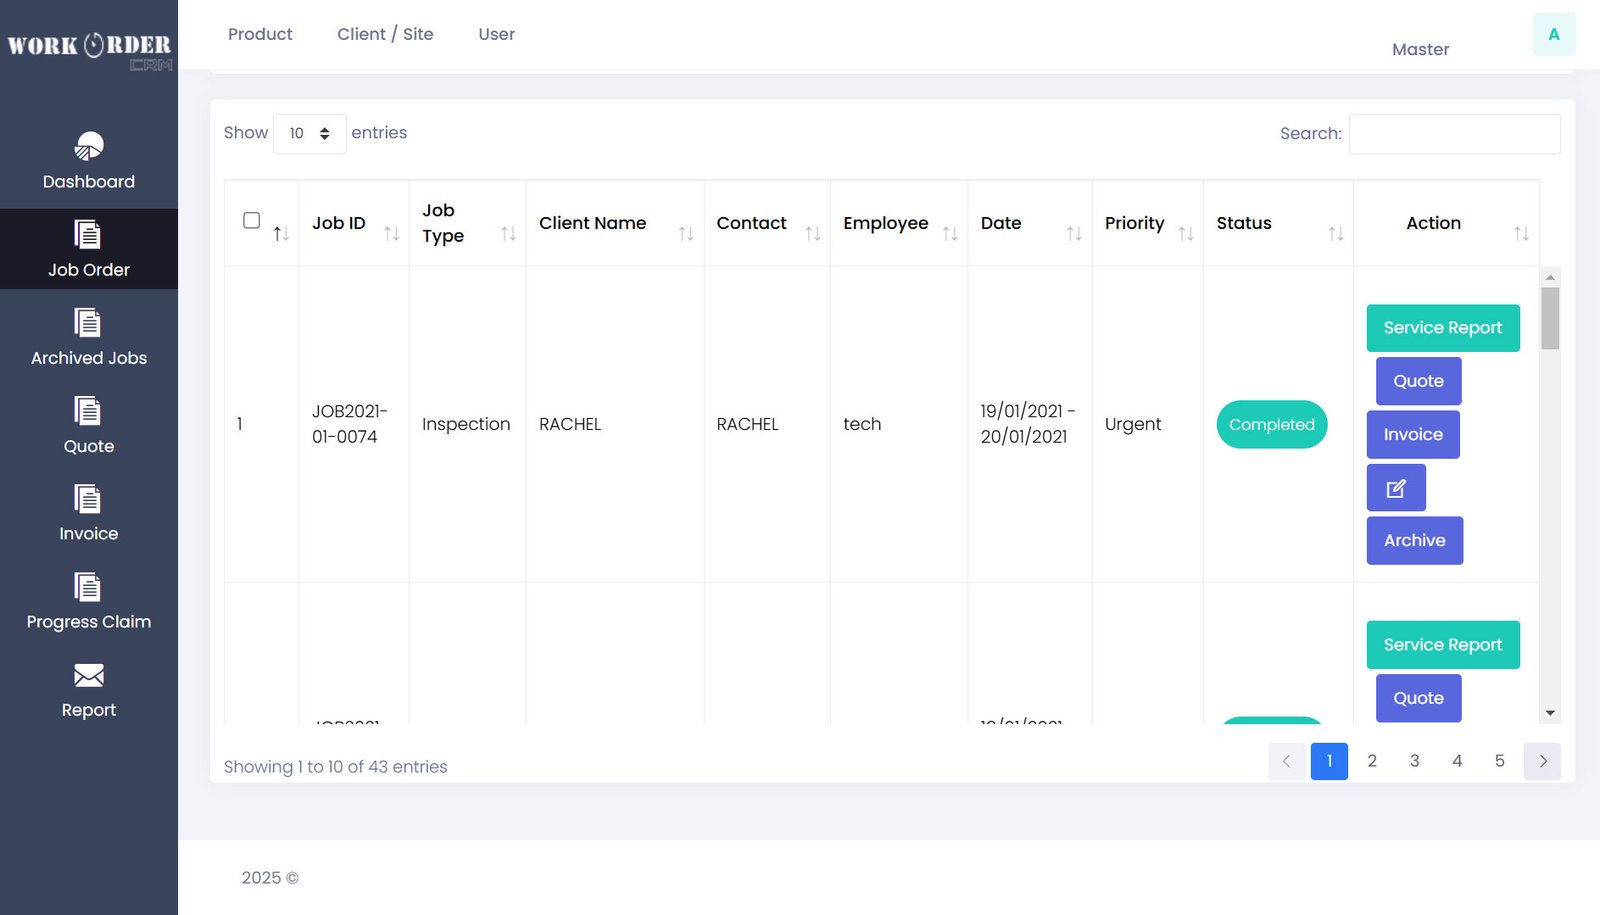1600x915 pixels.
Task: Click Service Report in the second row
Action: pyautogui.click(x=1443, y=645)
